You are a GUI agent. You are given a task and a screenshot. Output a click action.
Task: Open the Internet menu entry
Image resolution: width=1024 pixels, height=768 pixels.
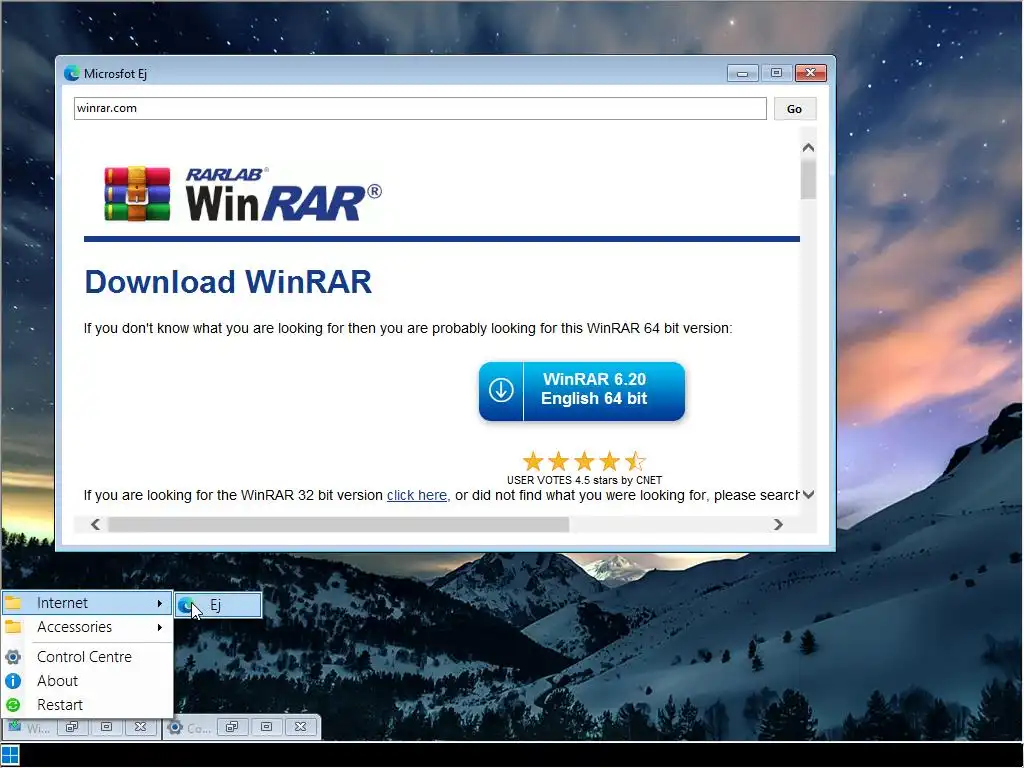[88, 603]
